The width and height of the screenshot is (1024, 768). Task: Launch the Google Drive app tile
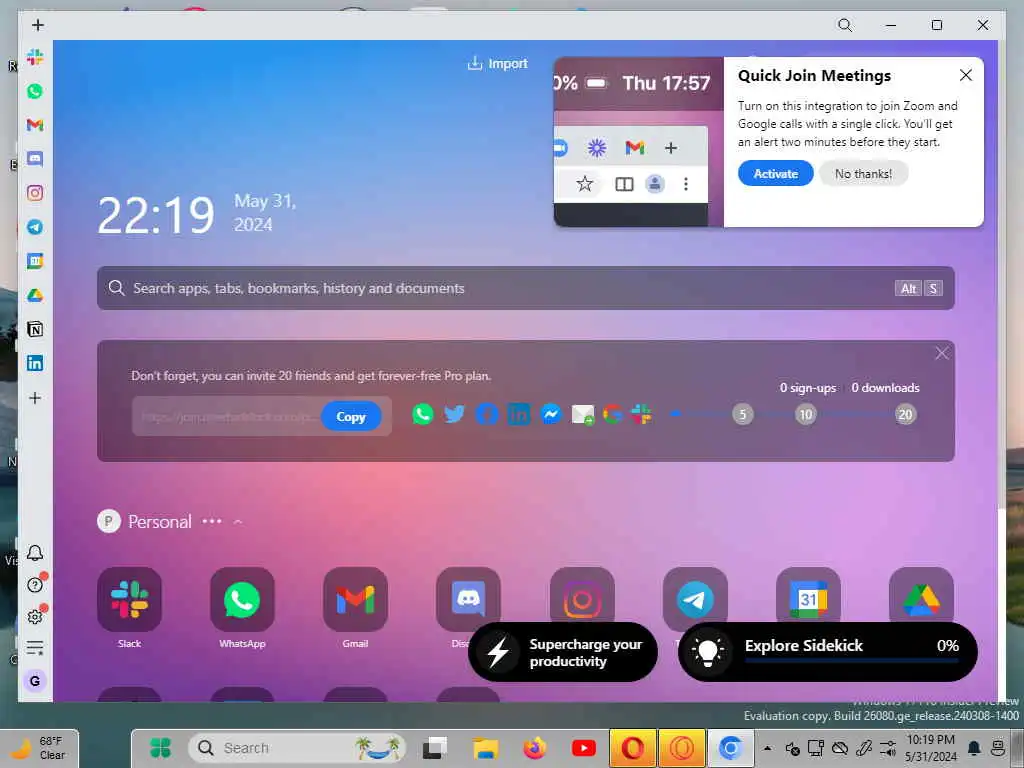click(921, 596)
